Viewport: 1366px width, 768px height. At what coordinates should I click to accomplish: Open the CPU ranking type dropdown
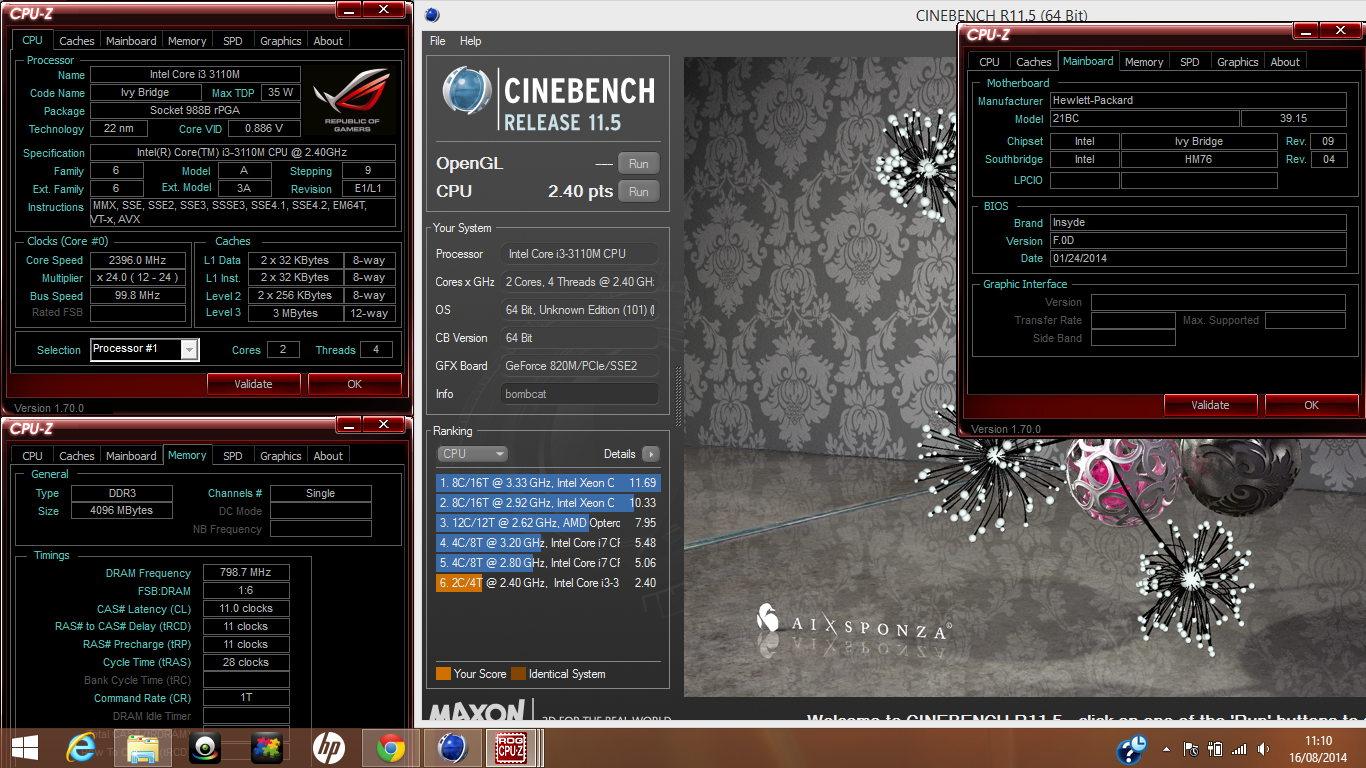pyautogui.click(x=472, y=454)
